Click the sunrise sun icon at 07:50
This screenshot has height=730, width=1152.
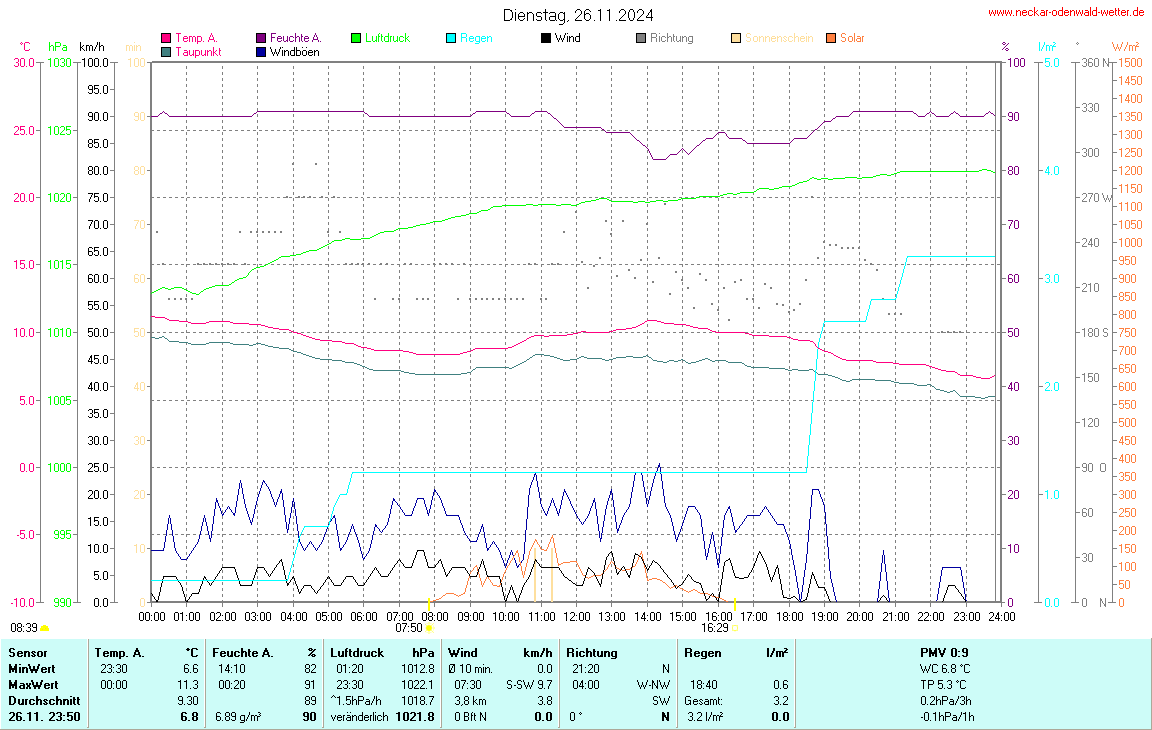pos(429,628)
